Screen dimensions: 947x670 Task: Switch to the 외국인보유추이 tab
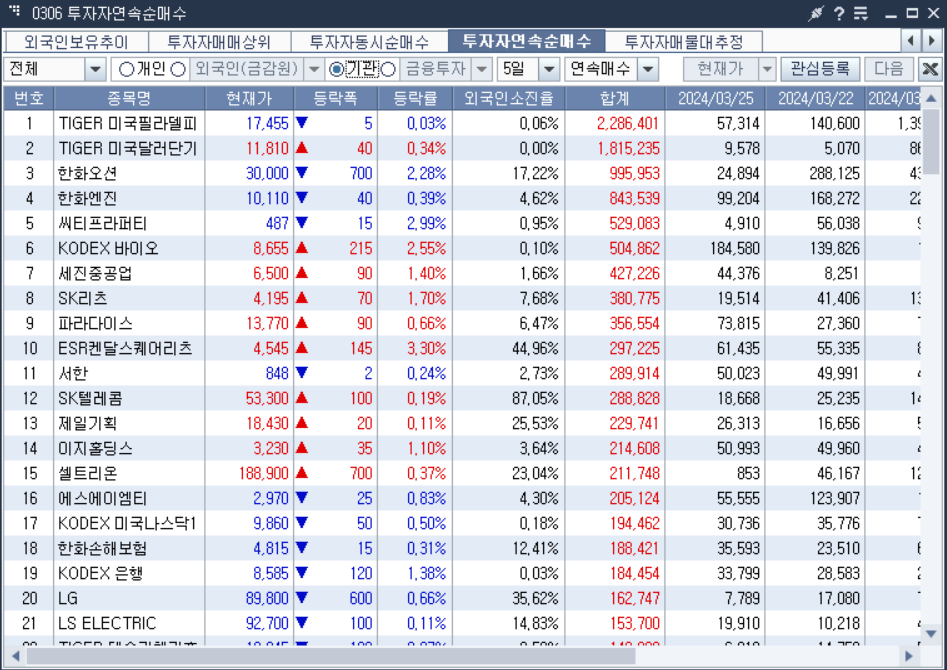76,42
